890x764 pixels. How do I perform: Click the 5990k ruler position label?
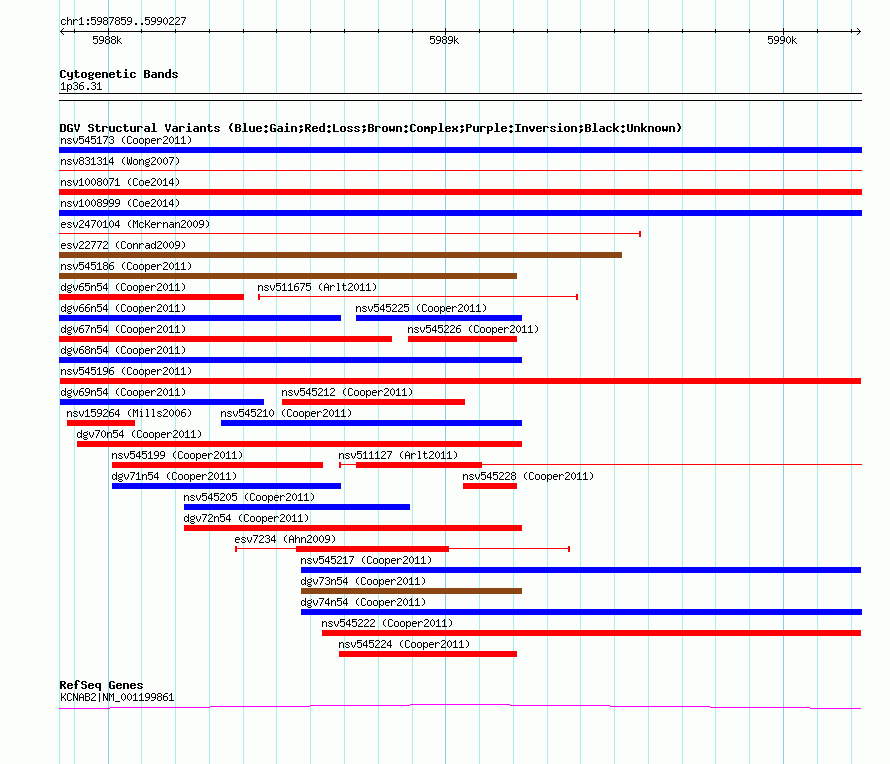[x=782, y=40]
